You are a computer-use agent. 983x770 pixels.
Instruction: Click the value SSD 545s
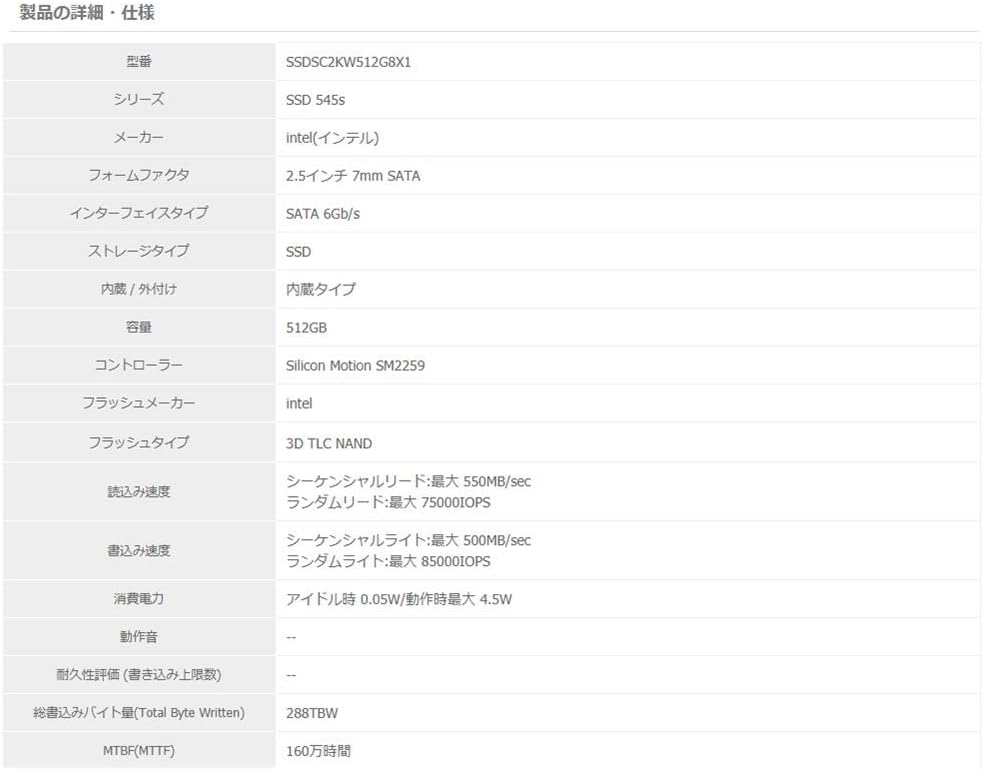coord(315,100)
